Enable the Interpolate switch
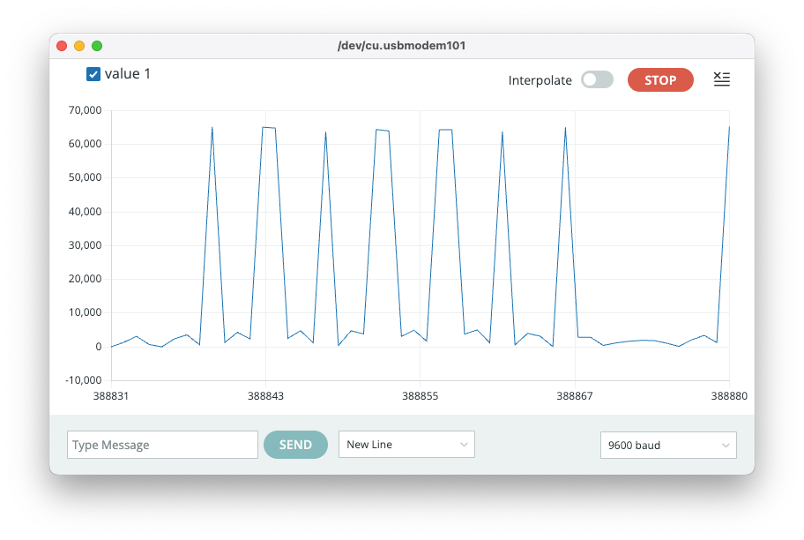Viewport: 804px width, 540px height. (x=597, y=80)
